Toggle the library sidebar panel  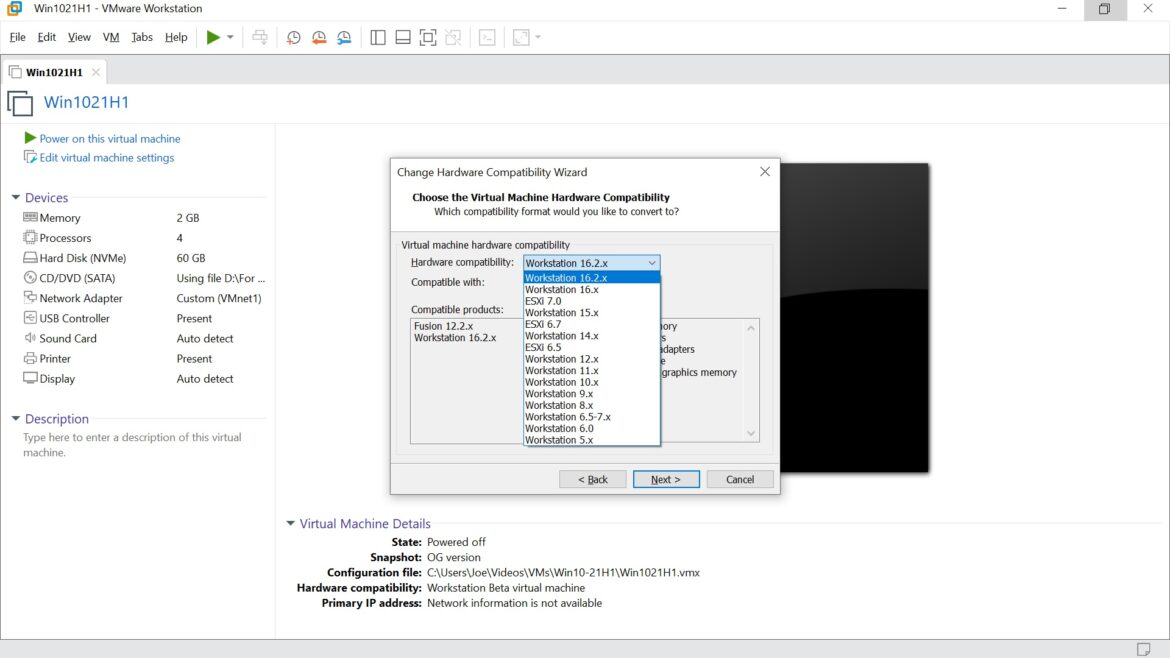pos(378,37)
